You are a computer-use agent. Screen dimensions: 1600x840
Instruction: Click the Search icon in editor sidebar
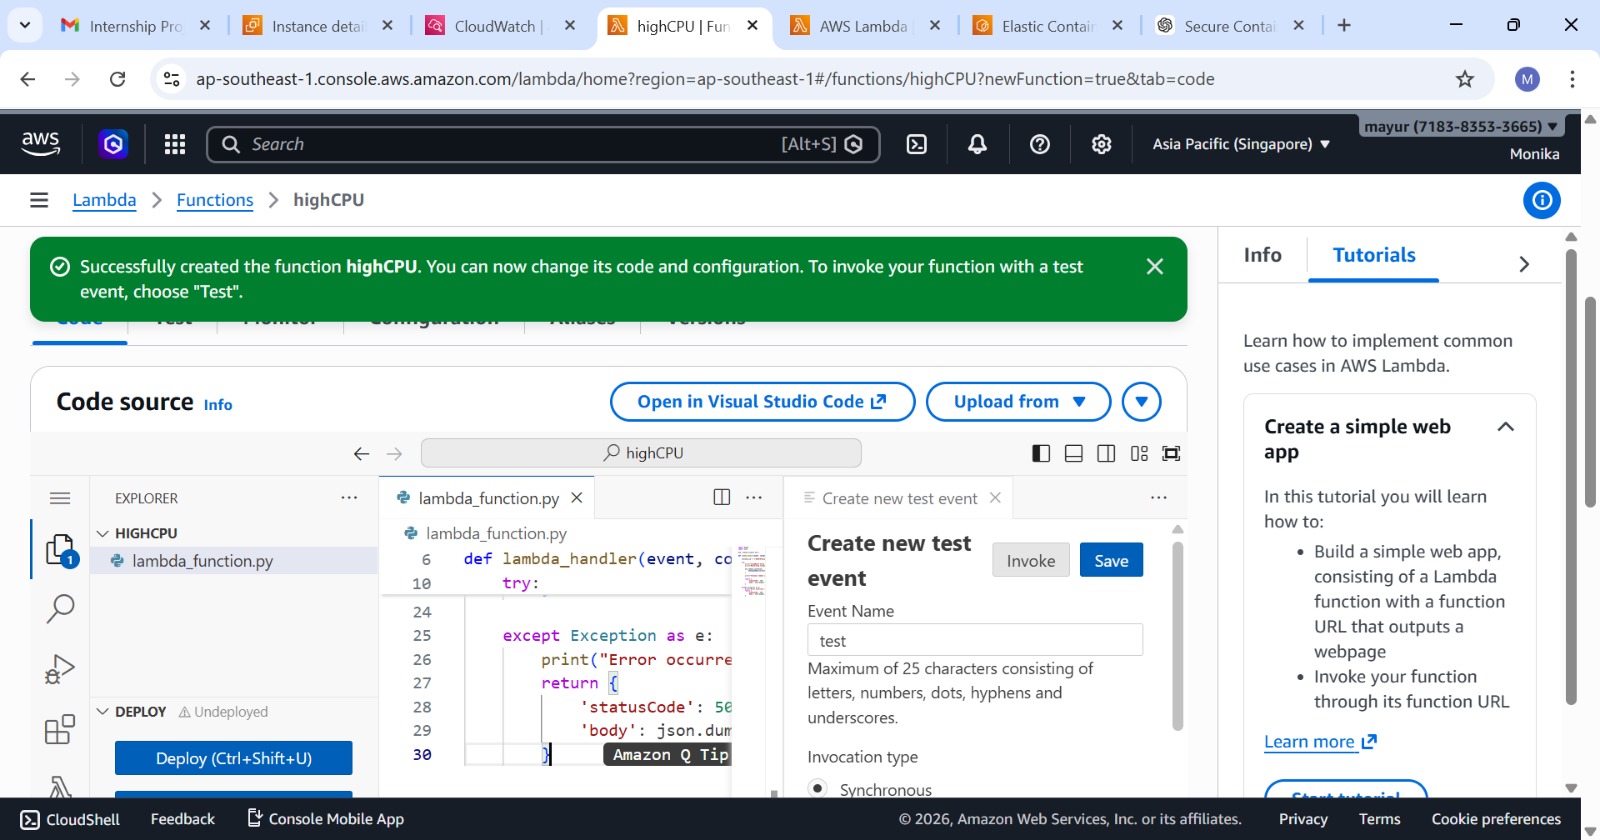point(60,608)
